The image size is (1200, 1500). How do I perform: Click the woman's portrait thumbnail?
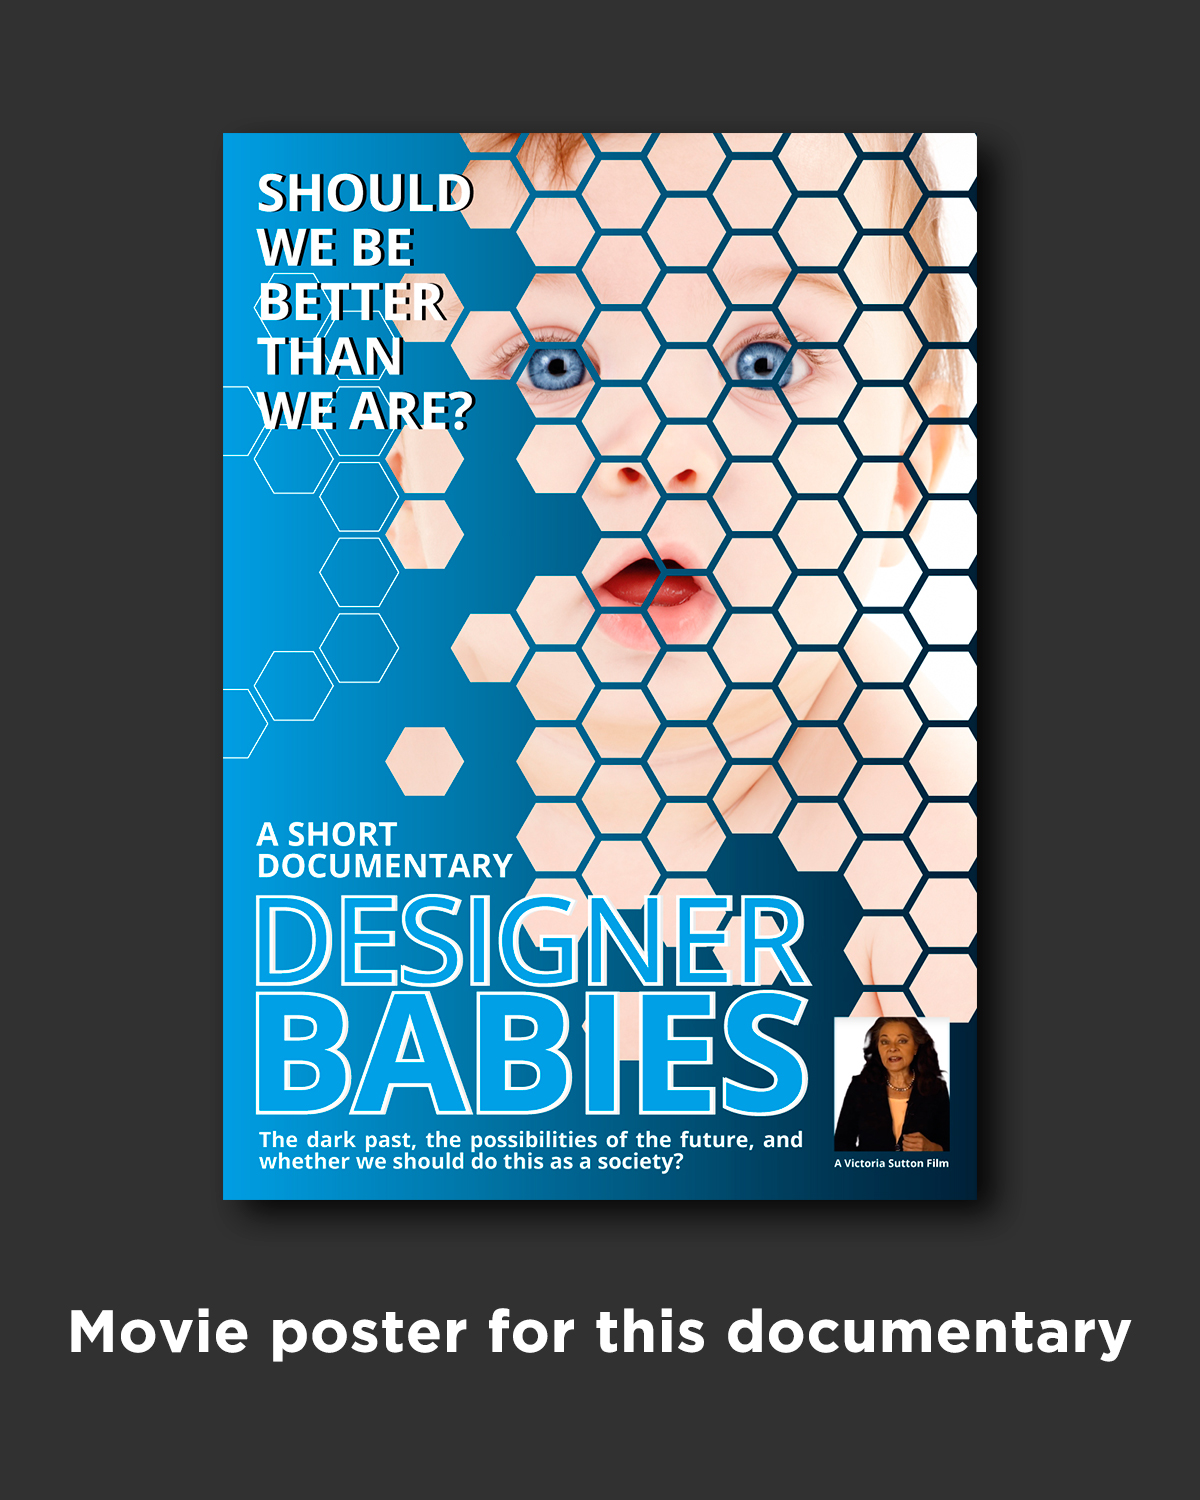[891, 1085]
